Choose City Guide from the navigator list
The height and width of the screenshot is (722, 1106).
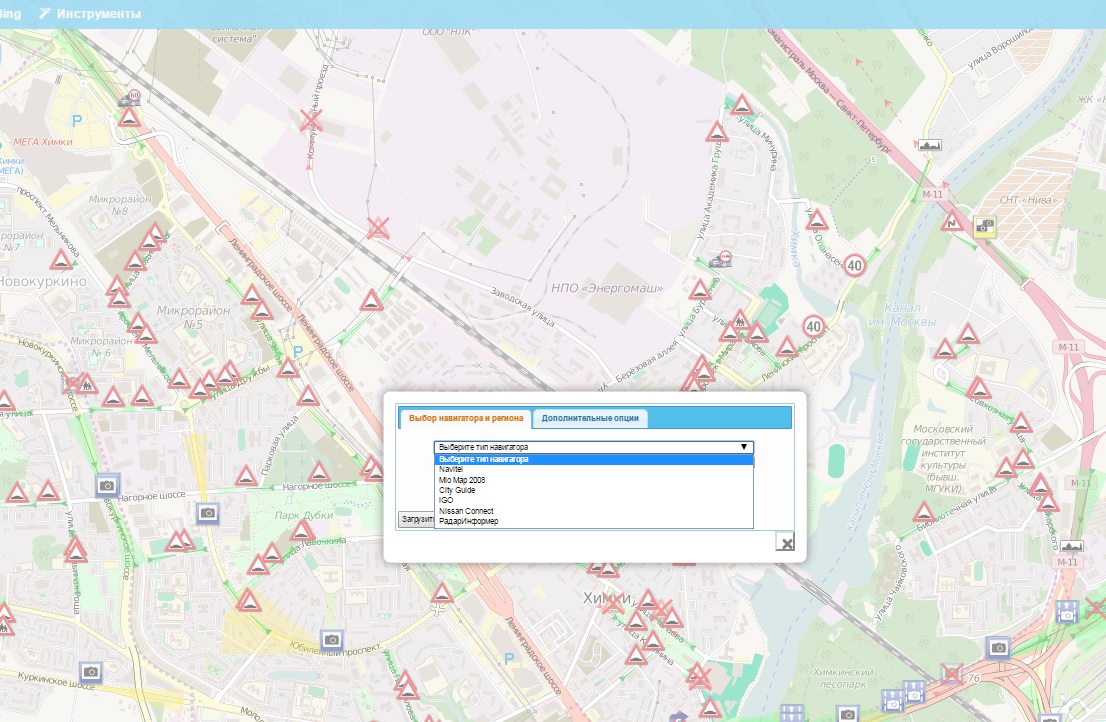[x=457, y=490]
